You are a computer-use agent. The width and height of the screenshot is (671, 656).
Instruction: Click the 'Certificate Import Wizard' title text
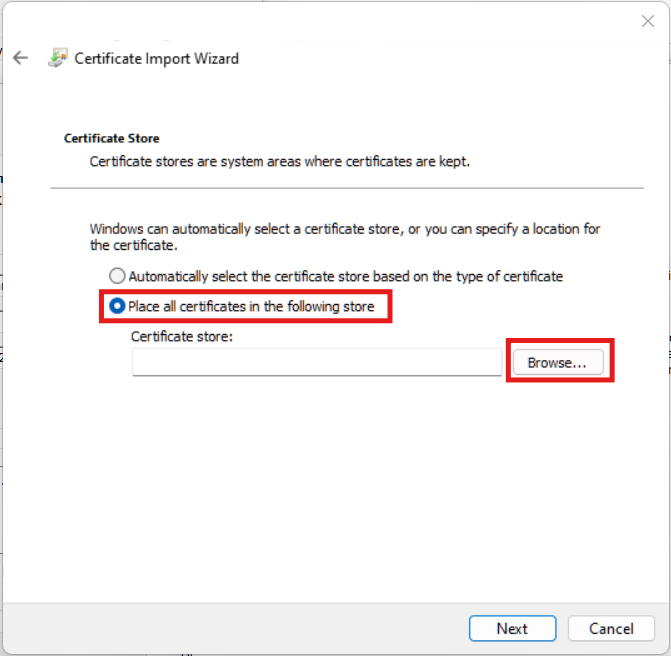click(157, 58)
